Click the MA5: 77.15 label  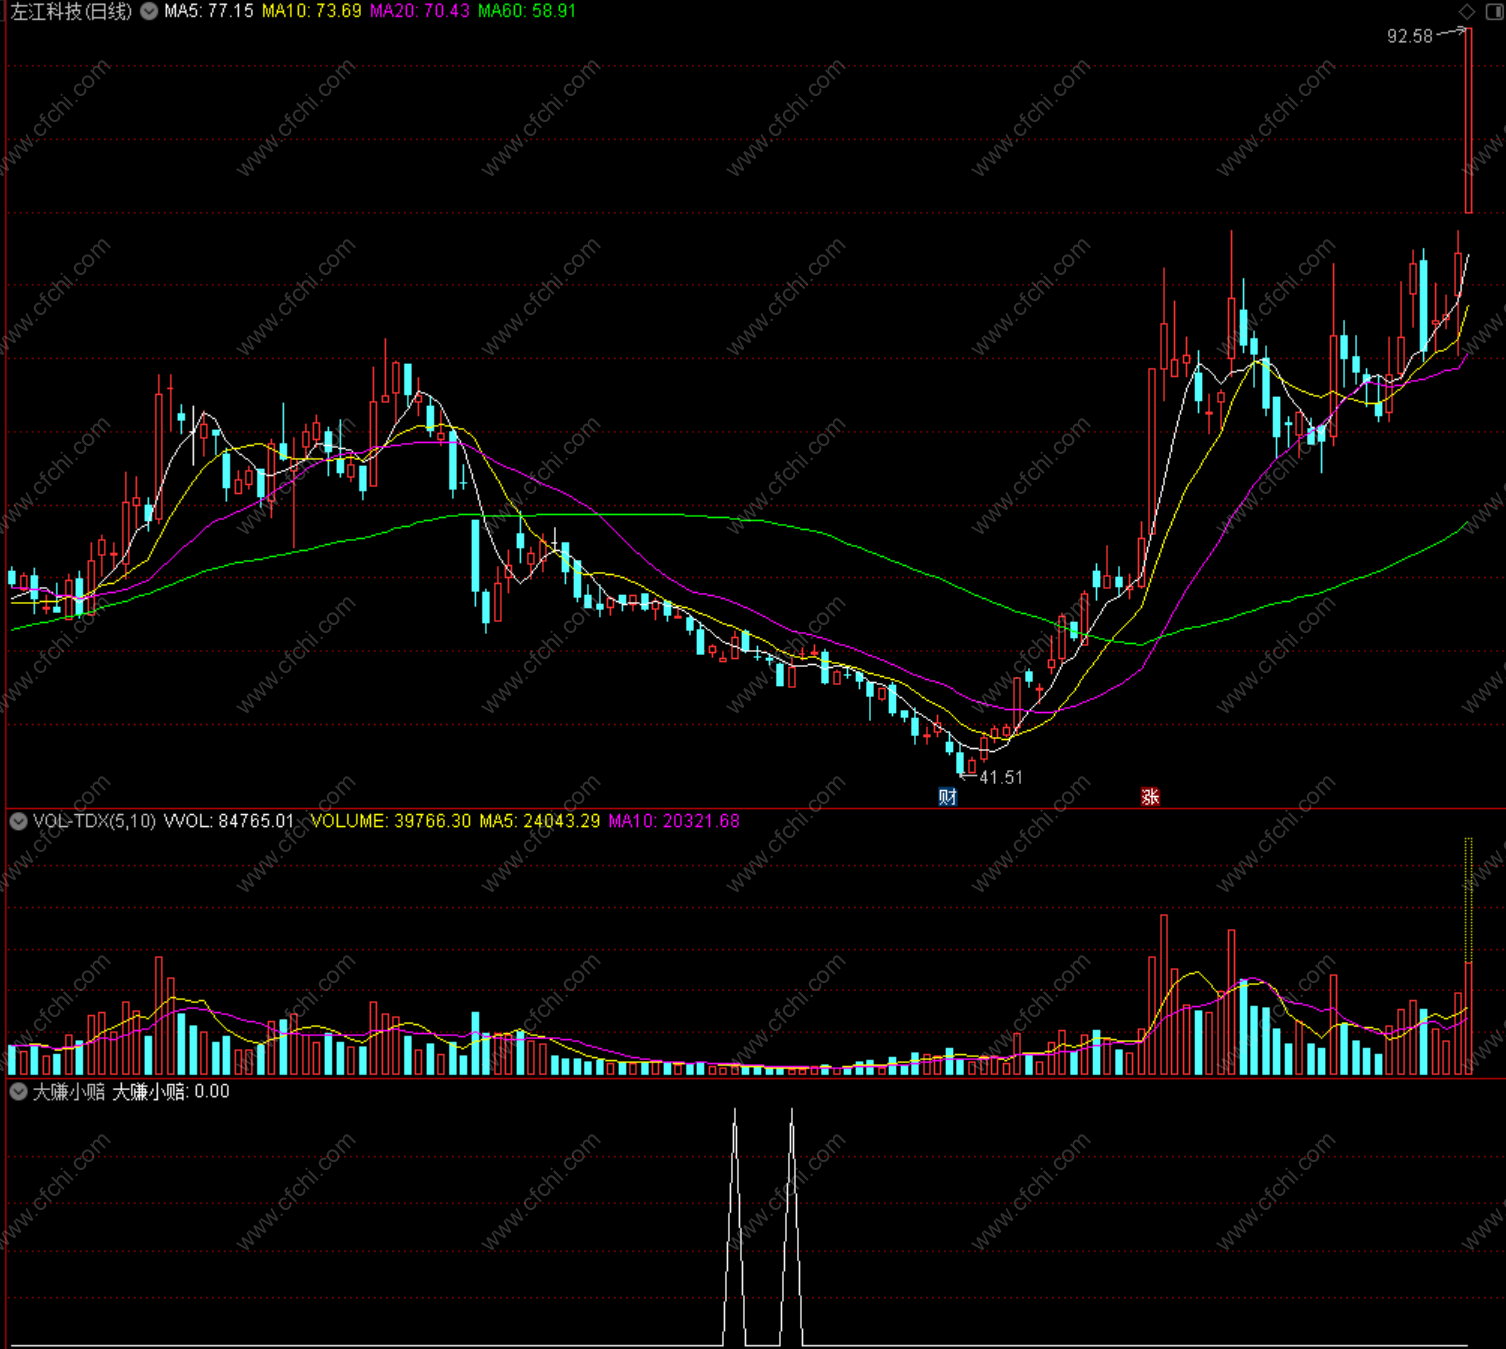point(208,11)
